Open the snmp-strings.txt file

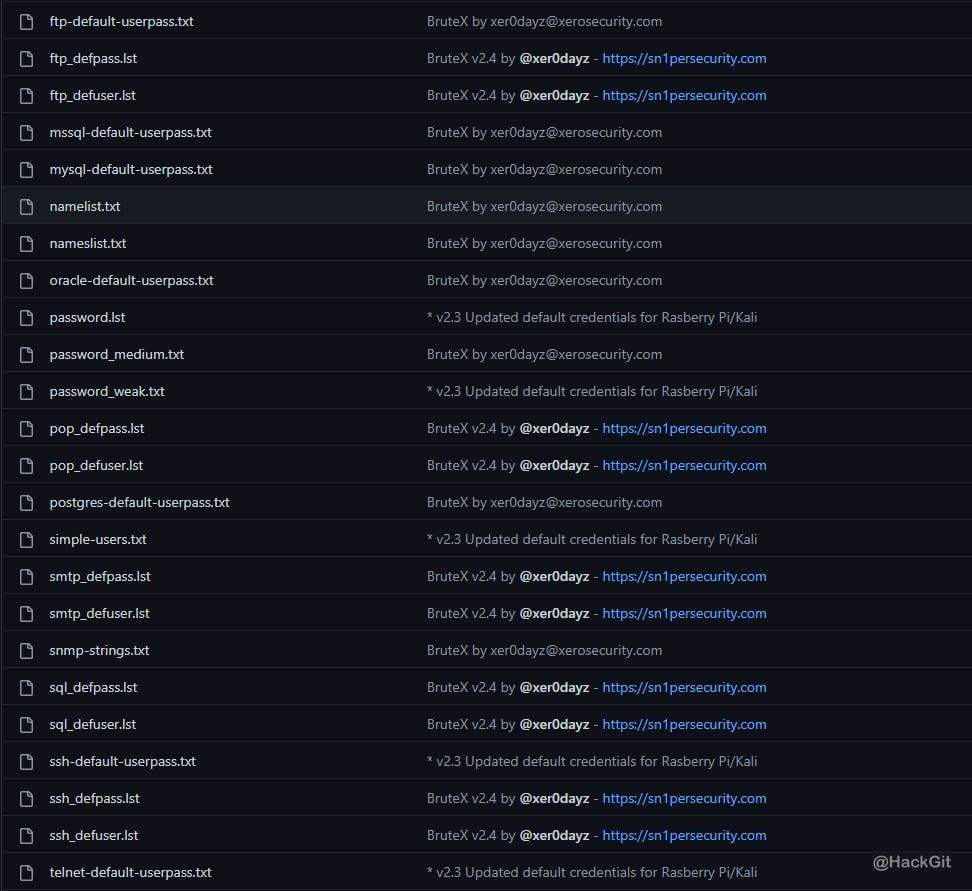click(99, 650)
